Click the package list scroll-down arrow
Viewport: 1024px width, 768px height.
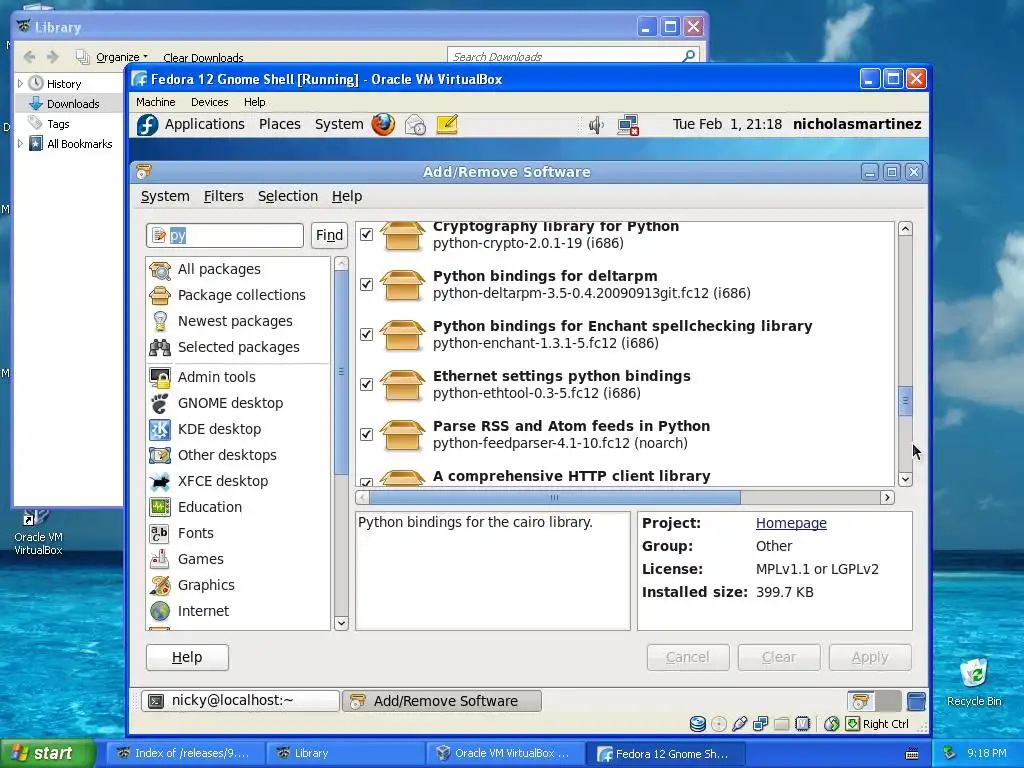point(905,479)
